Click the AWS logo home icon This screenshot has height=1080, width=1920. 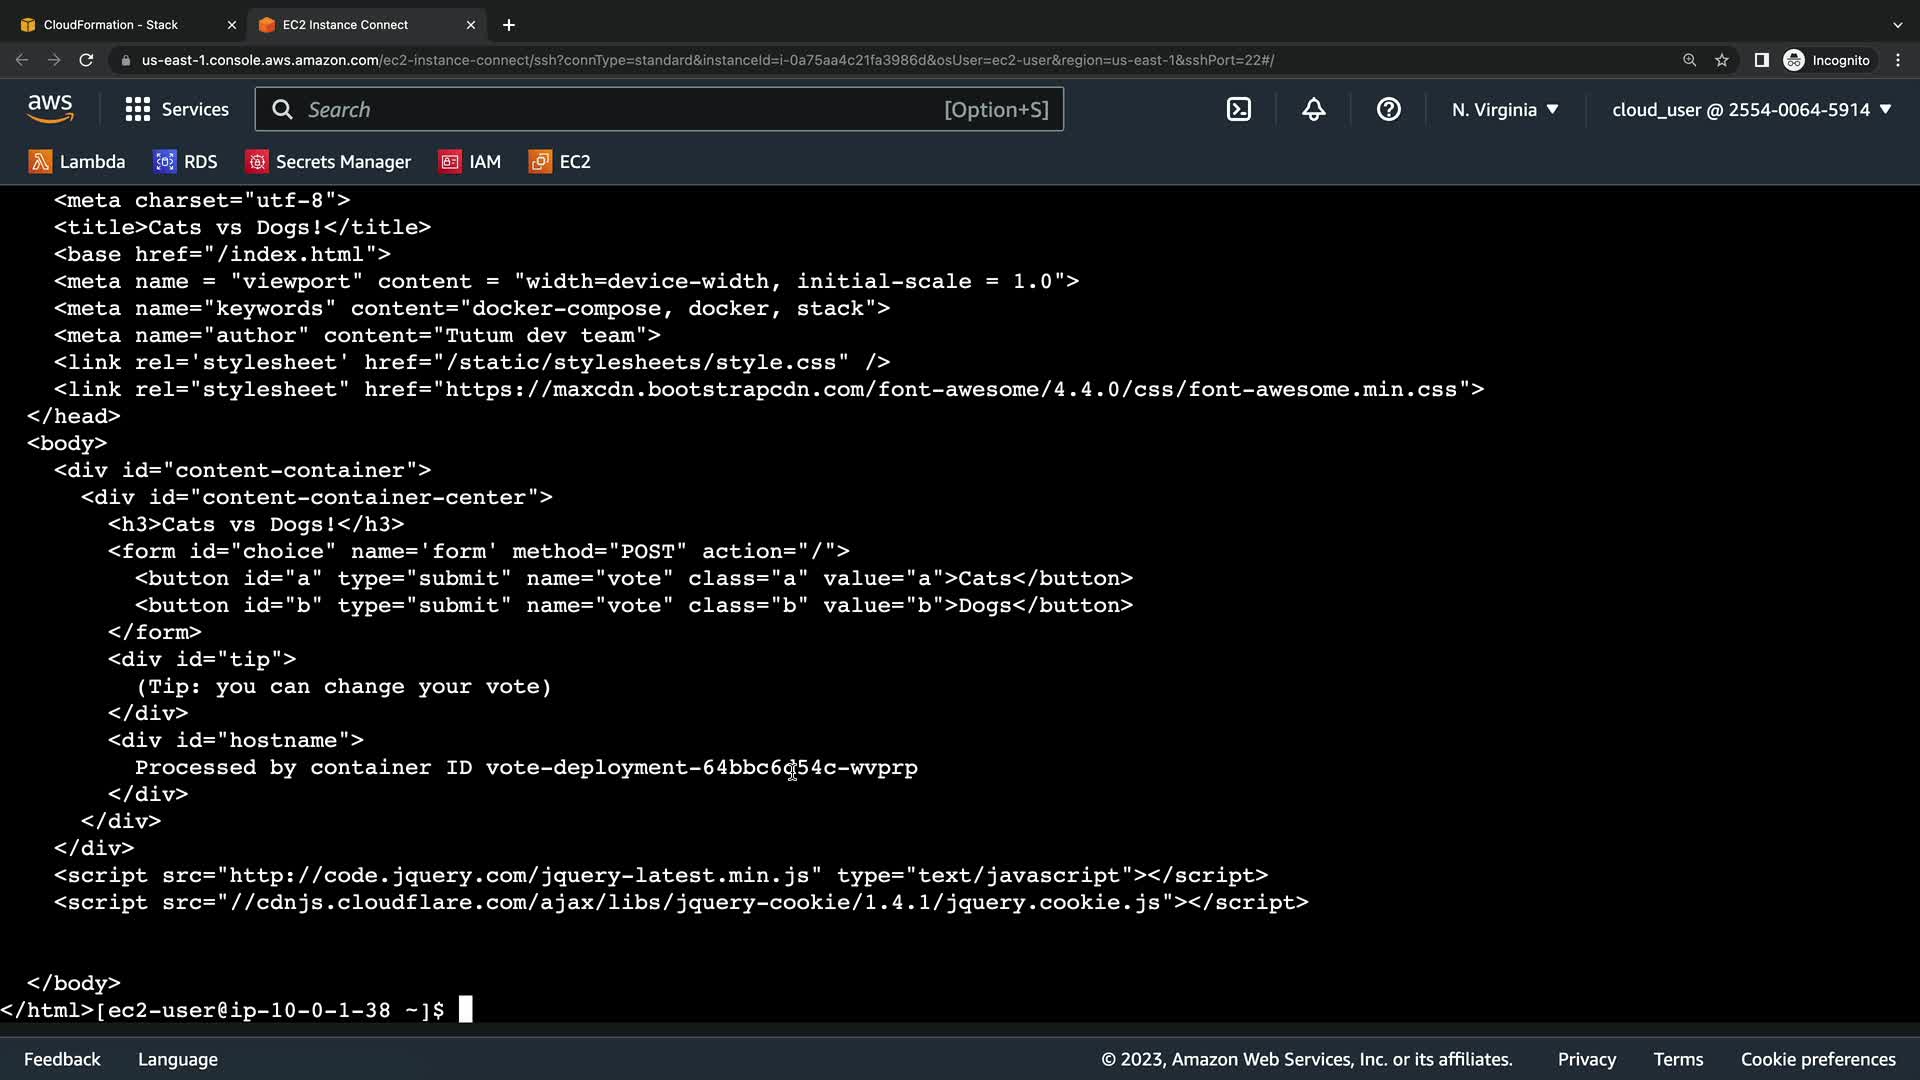pos(50,109)
